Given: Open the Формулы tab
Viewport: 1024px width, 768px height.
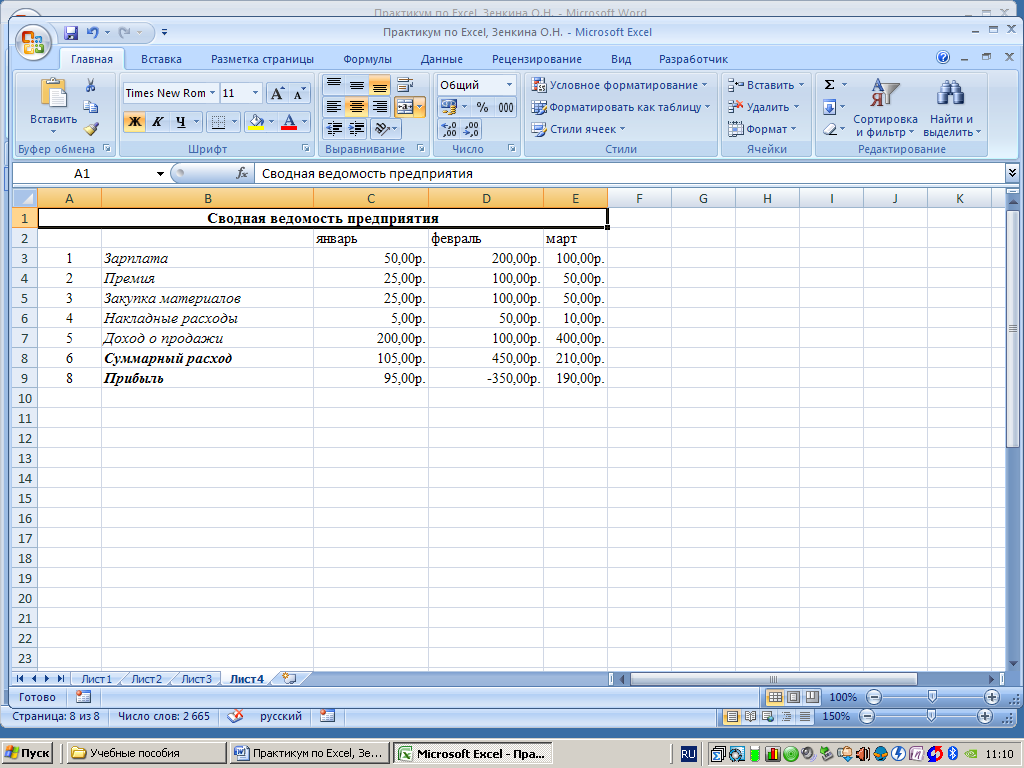Looking at the screenshot, I should point(367,59).
